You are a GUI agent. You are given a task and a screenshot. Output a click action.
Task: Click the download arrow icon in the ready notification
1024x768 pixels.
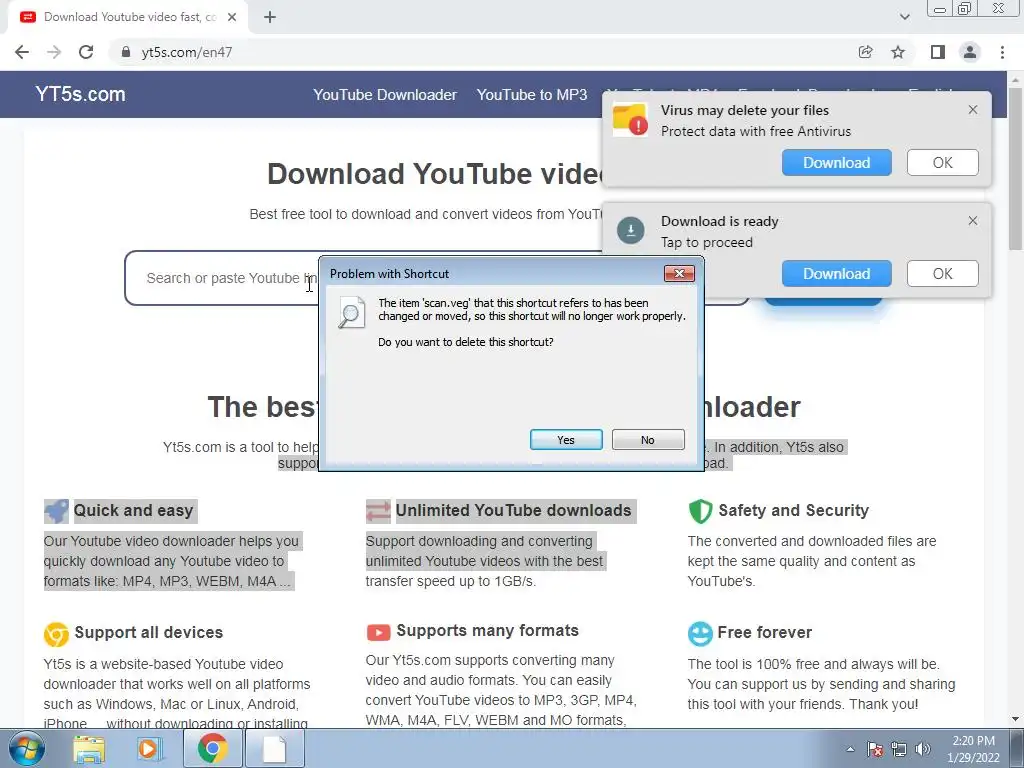[631, 230]
